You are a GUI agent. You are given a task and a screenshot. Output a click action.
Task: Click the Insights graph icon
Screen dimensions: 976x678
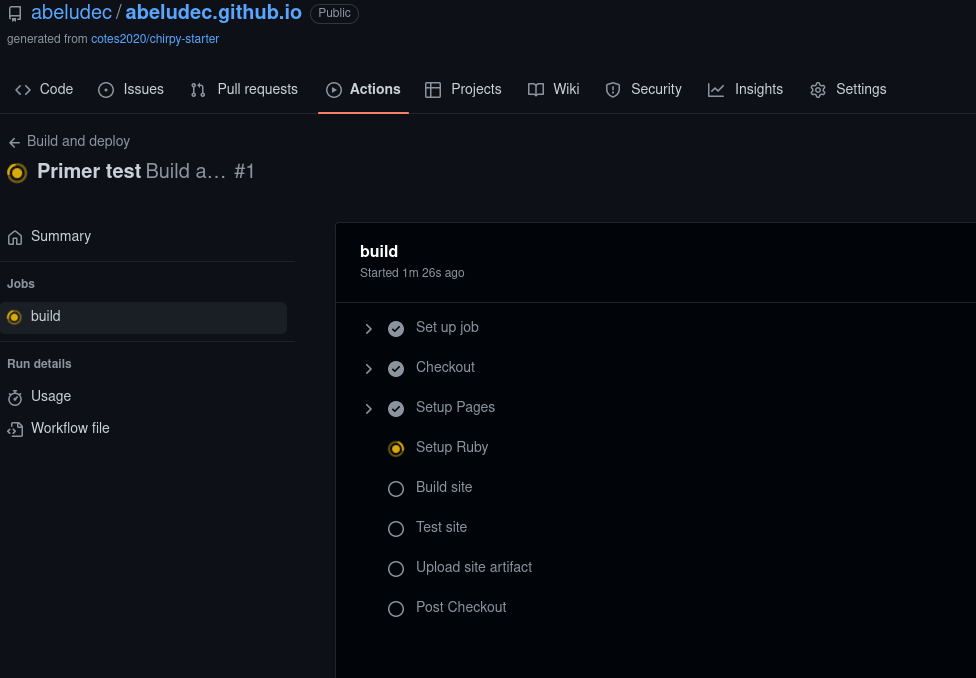click(x=716, y=89)
